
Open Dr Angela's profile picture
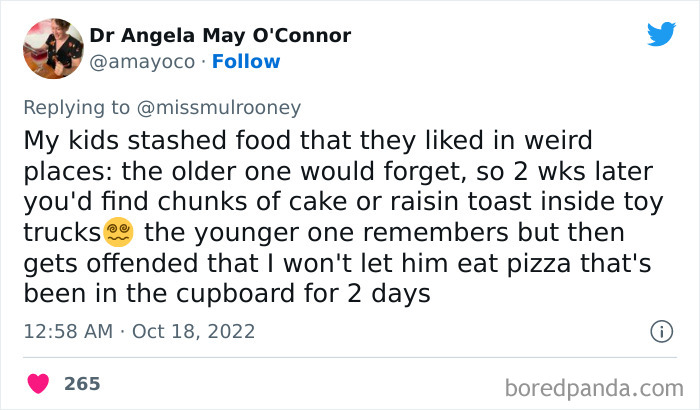[53, 48]
